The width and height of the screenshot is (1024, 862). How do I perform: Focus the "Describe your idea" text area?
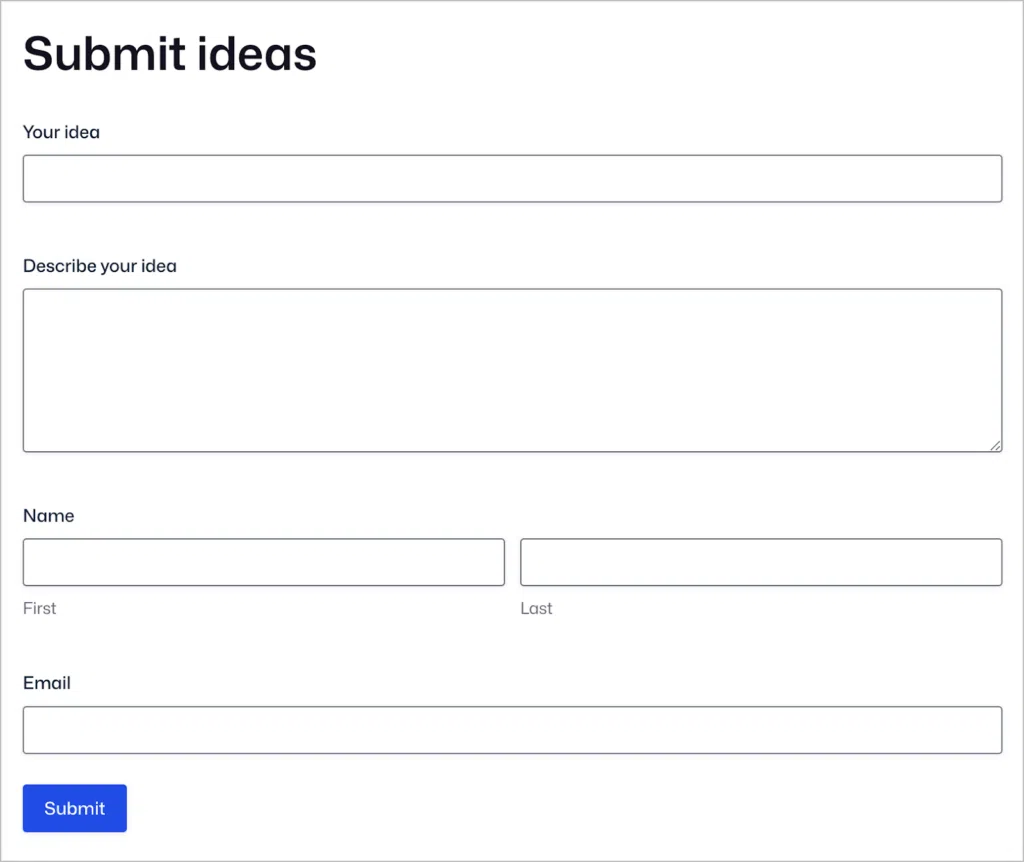pyautogui.click(x=512, y=370)
